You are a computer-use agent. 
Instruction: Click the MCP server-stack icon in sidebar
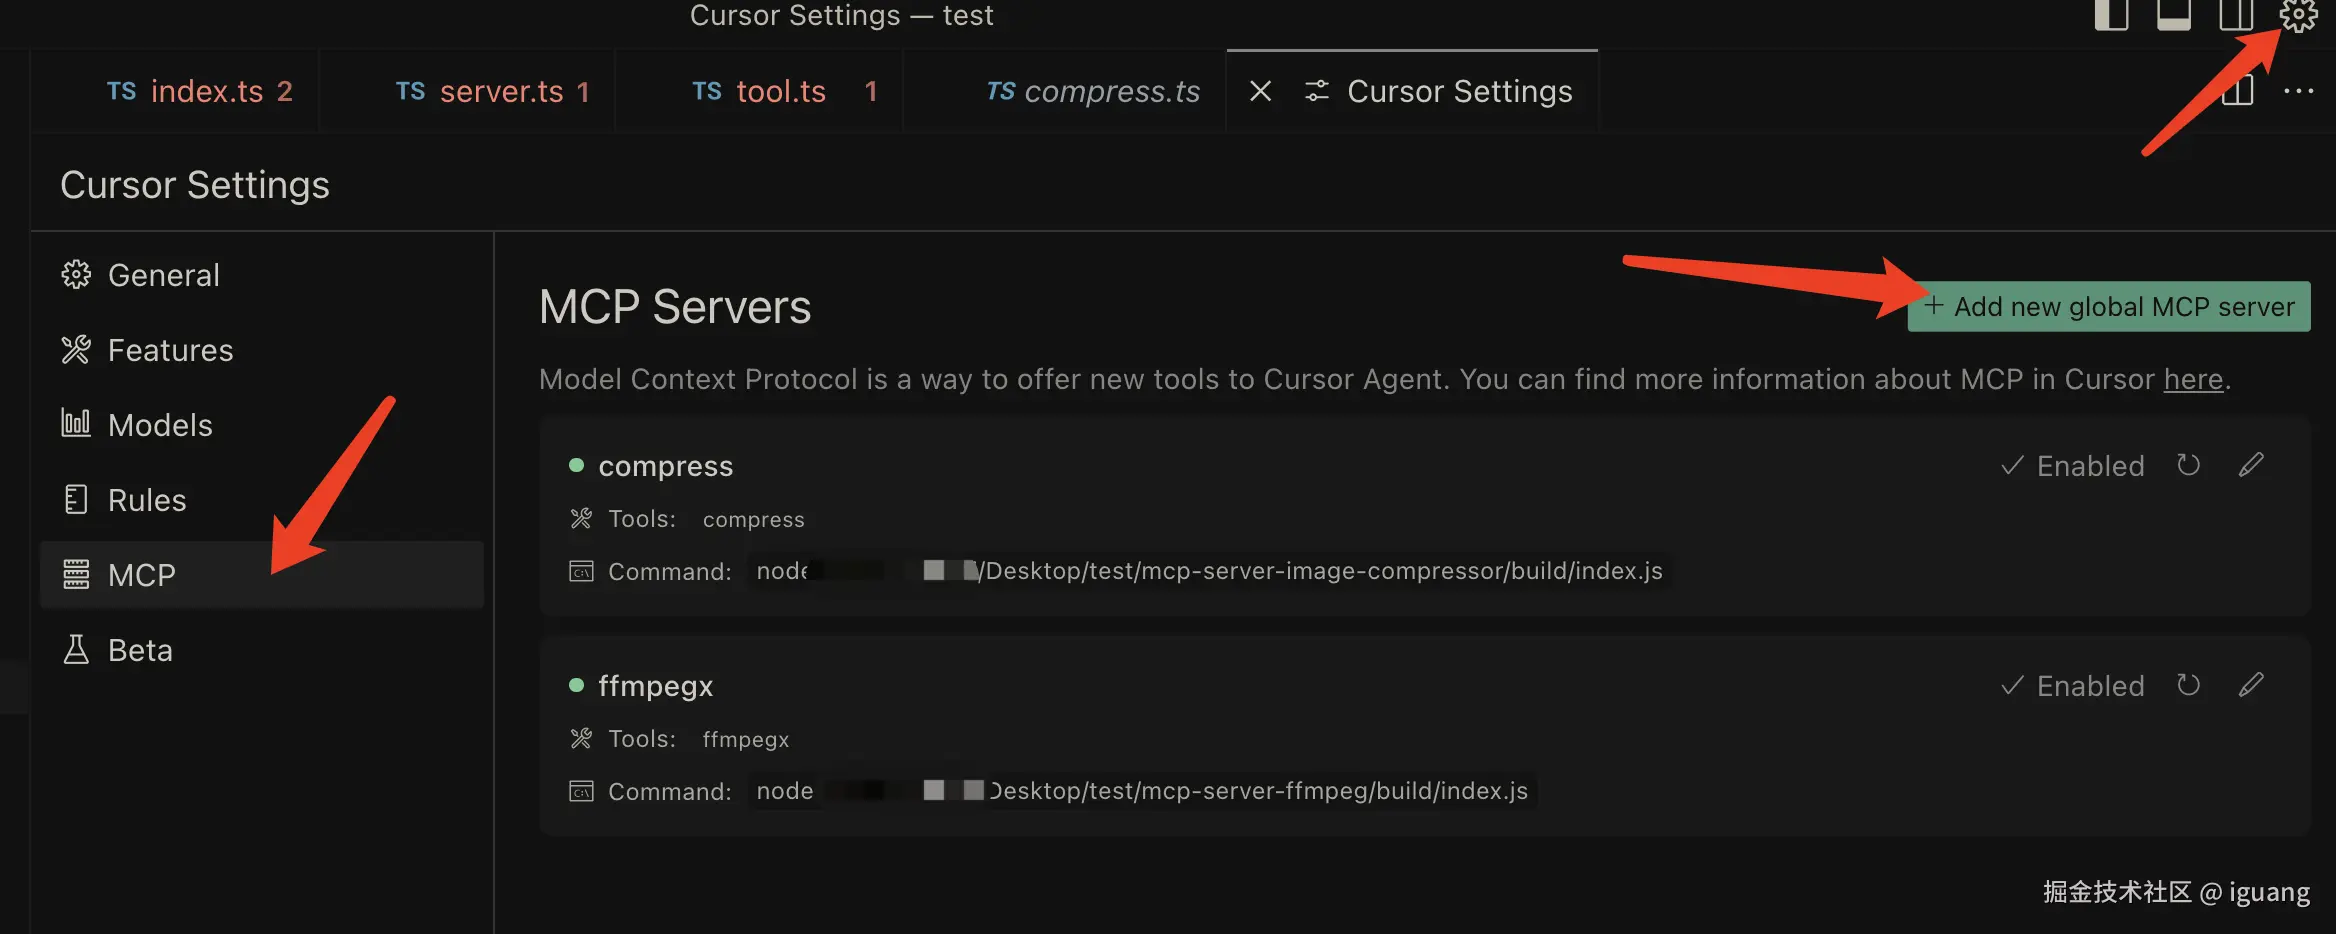[76, 574]
